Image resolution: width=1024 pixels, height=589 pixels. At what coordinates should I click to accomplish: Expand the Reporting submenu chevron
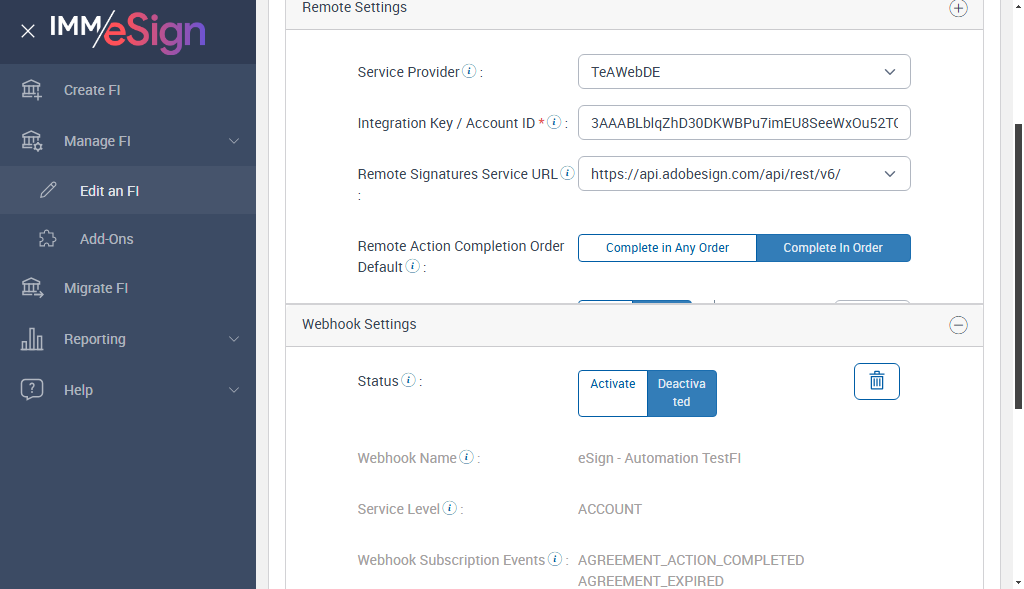tap(234, 339)
